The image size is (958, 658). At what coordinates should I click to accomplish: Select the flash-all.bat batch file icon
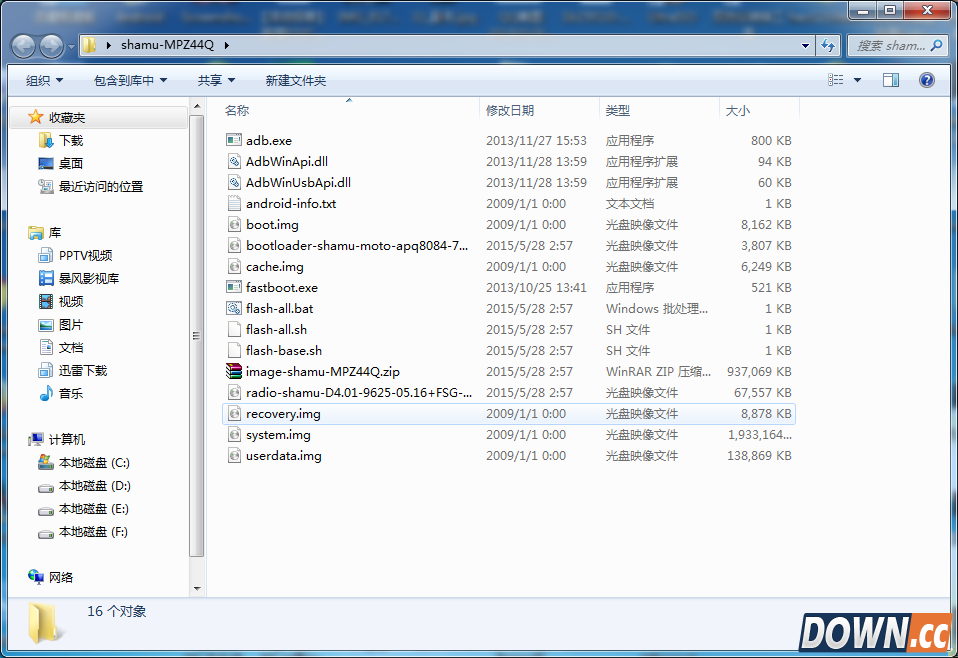pos(234,309)
